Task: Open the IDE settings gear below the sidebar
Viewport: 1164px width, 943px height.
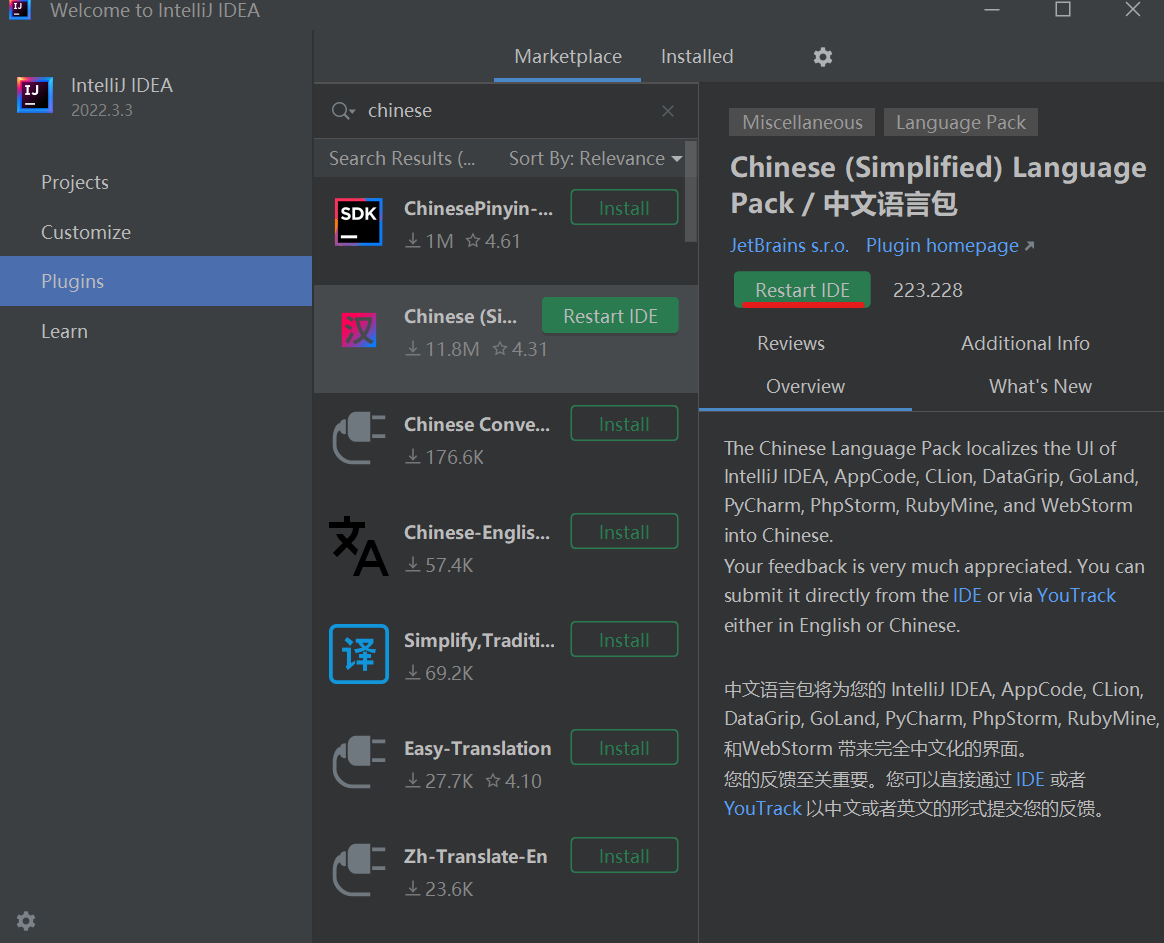Action: pos(26,921)
